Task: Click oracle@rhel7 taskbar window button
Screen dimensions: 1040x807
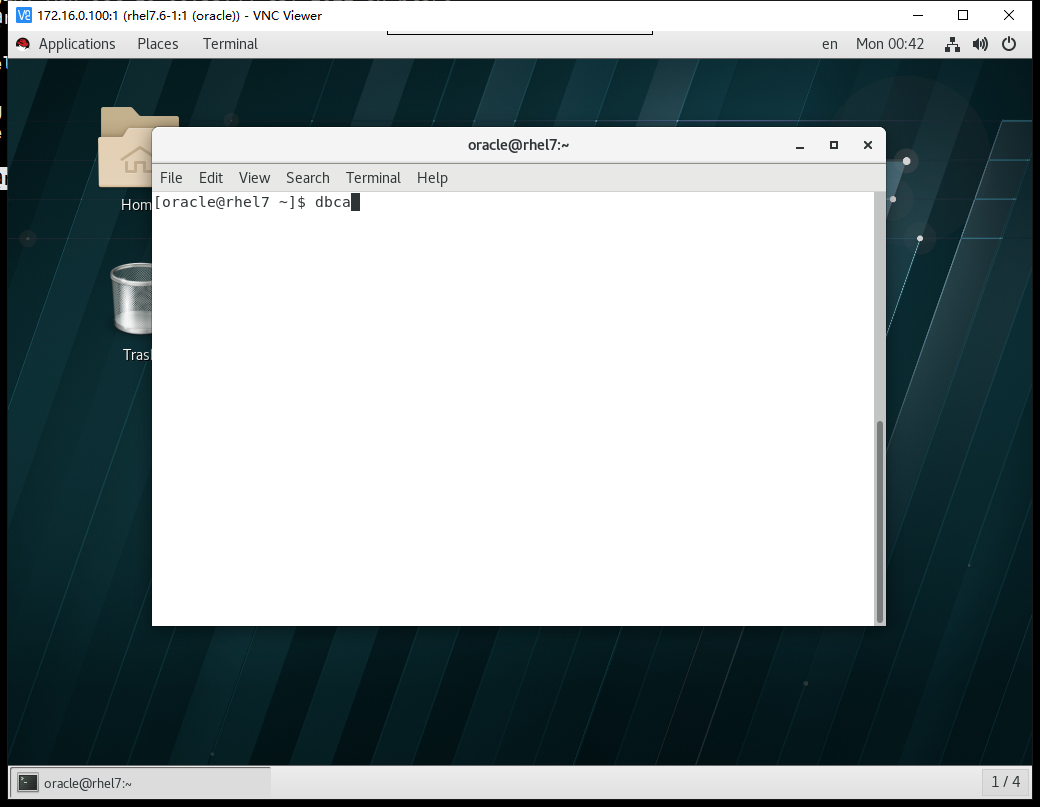Action: [x=140, y=783]
